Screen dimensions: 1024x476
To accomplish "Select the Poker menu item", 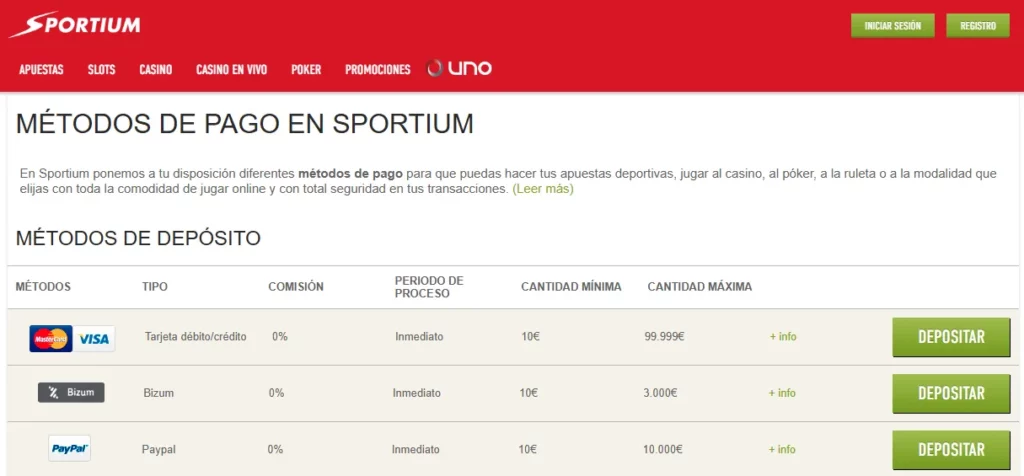I will (306, 69).
